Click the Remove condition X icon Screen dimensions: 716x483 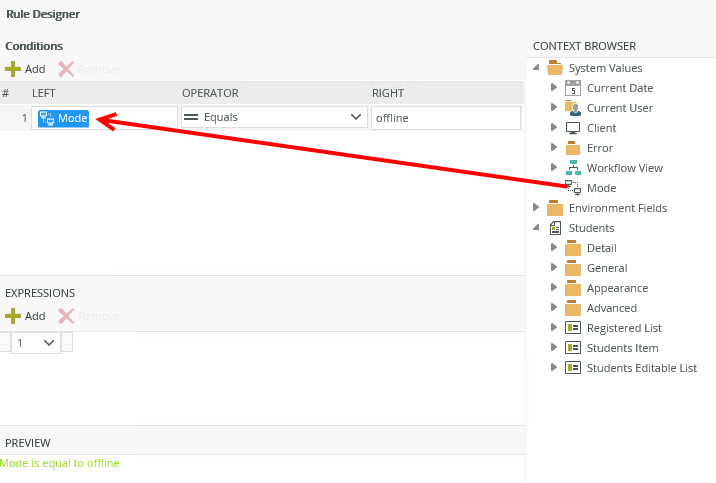pyautogui.click(x=66, y=69)
